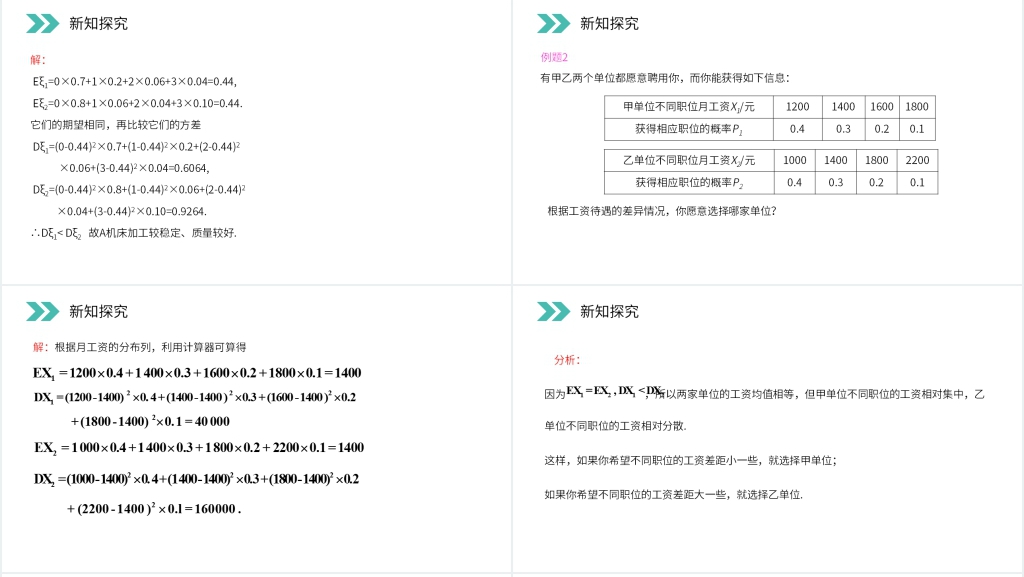1024x577 pixels.
Task: Select the line starting Dξ₂=(0-0.44)²×0.8
Action: coord(139,190)
